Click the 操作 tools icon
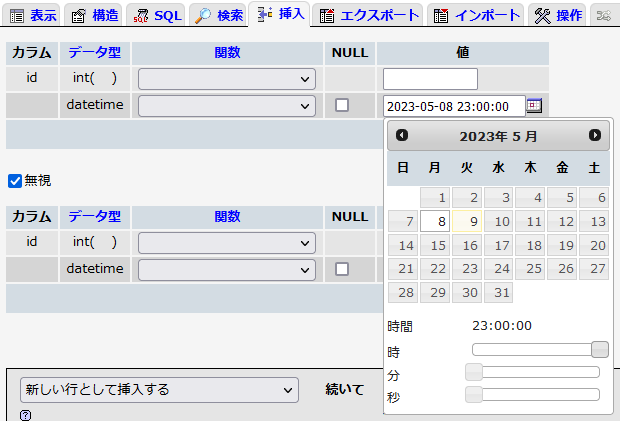620x421 pixels. [x=542, y=16]
